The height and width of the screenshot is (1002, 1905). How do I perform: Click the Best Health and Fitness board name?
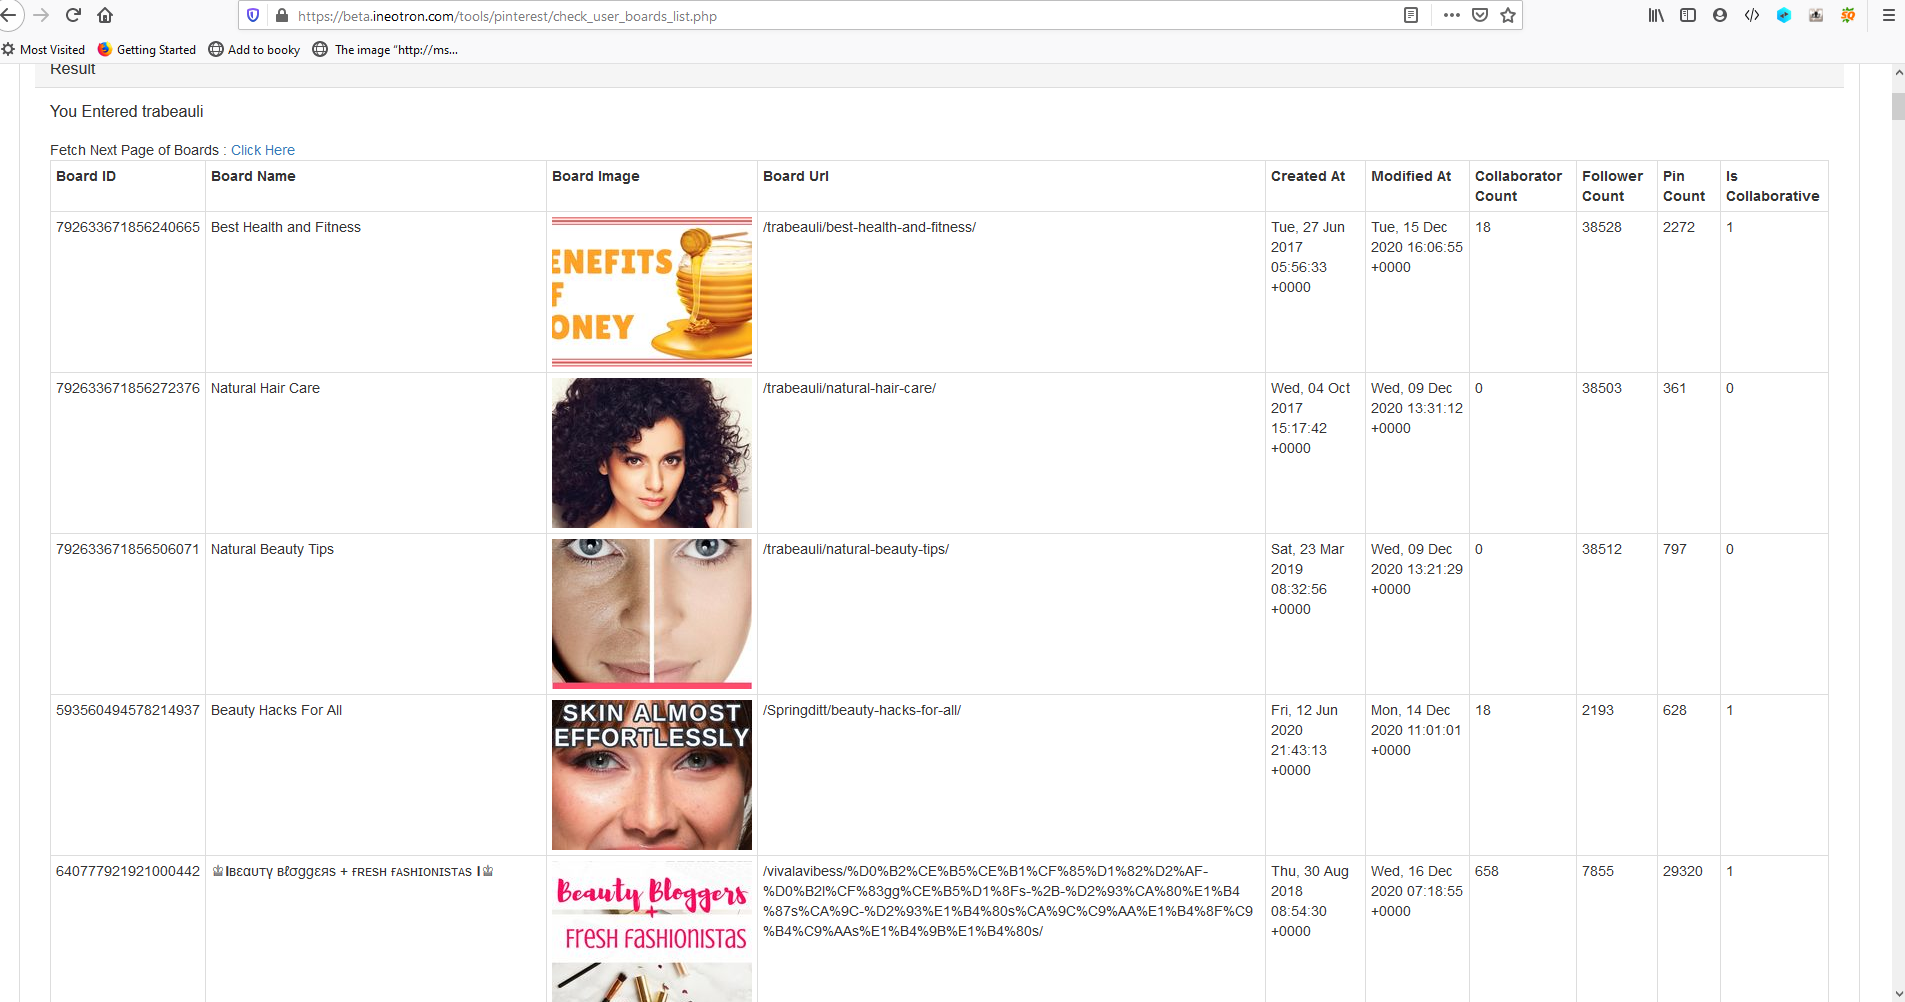pyautogui.click(x=286, y=227)
